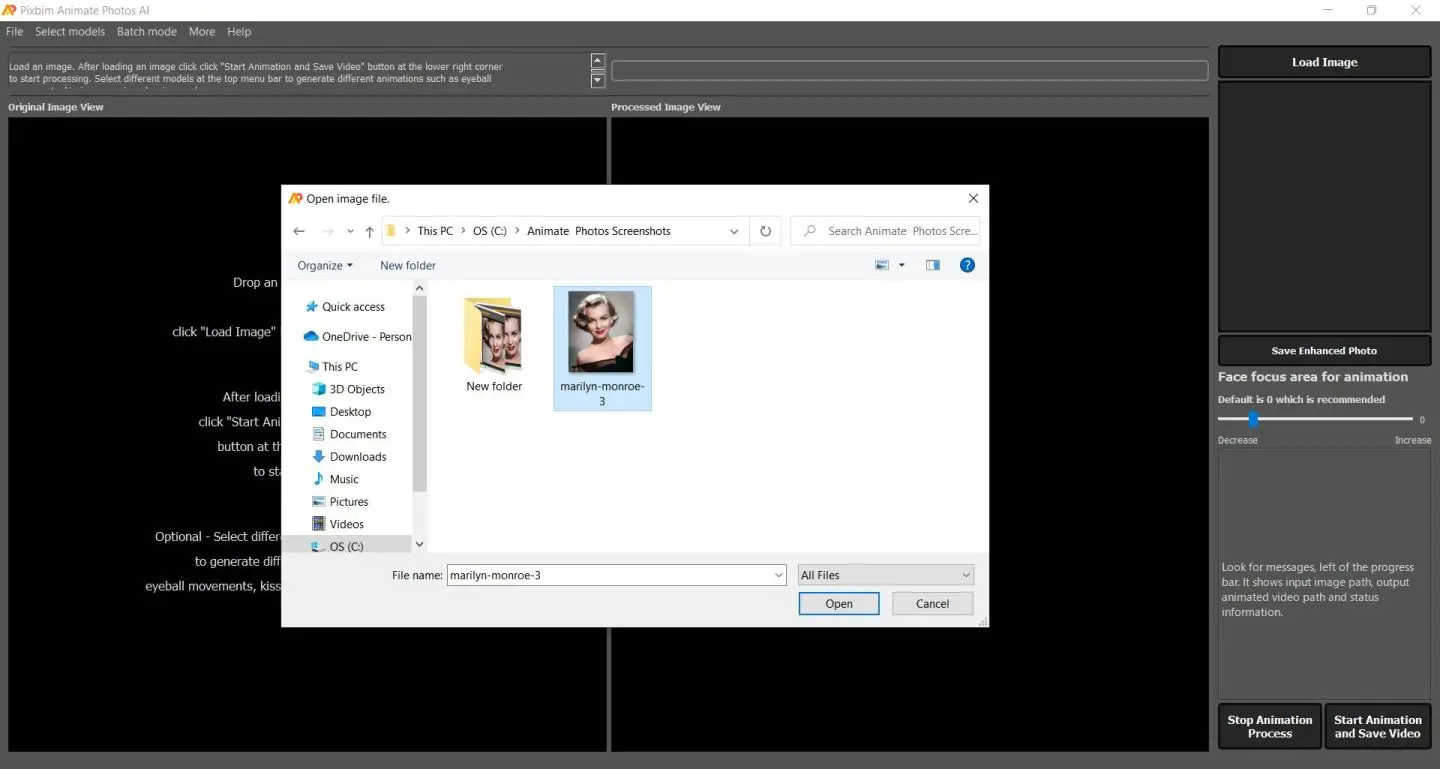Click the progress bar in Pixbim

909,70
